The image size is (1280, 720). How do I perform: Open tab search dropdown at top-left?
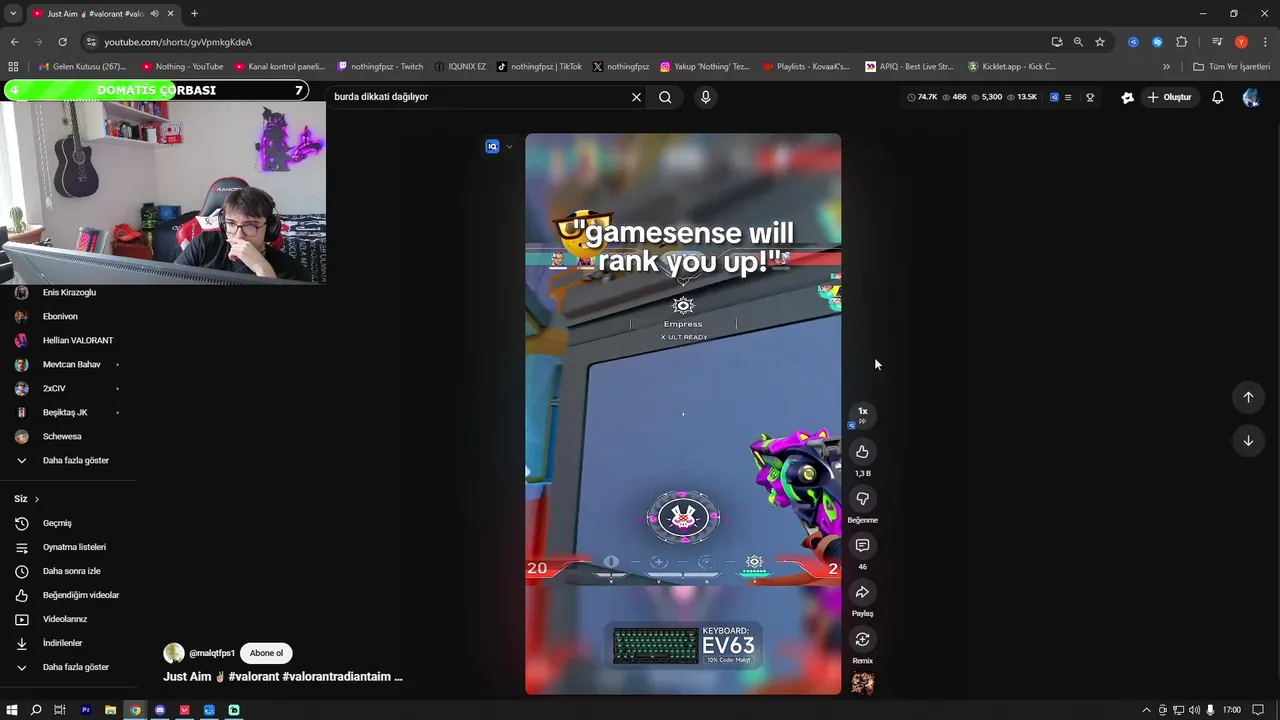(x=13, y=14)
